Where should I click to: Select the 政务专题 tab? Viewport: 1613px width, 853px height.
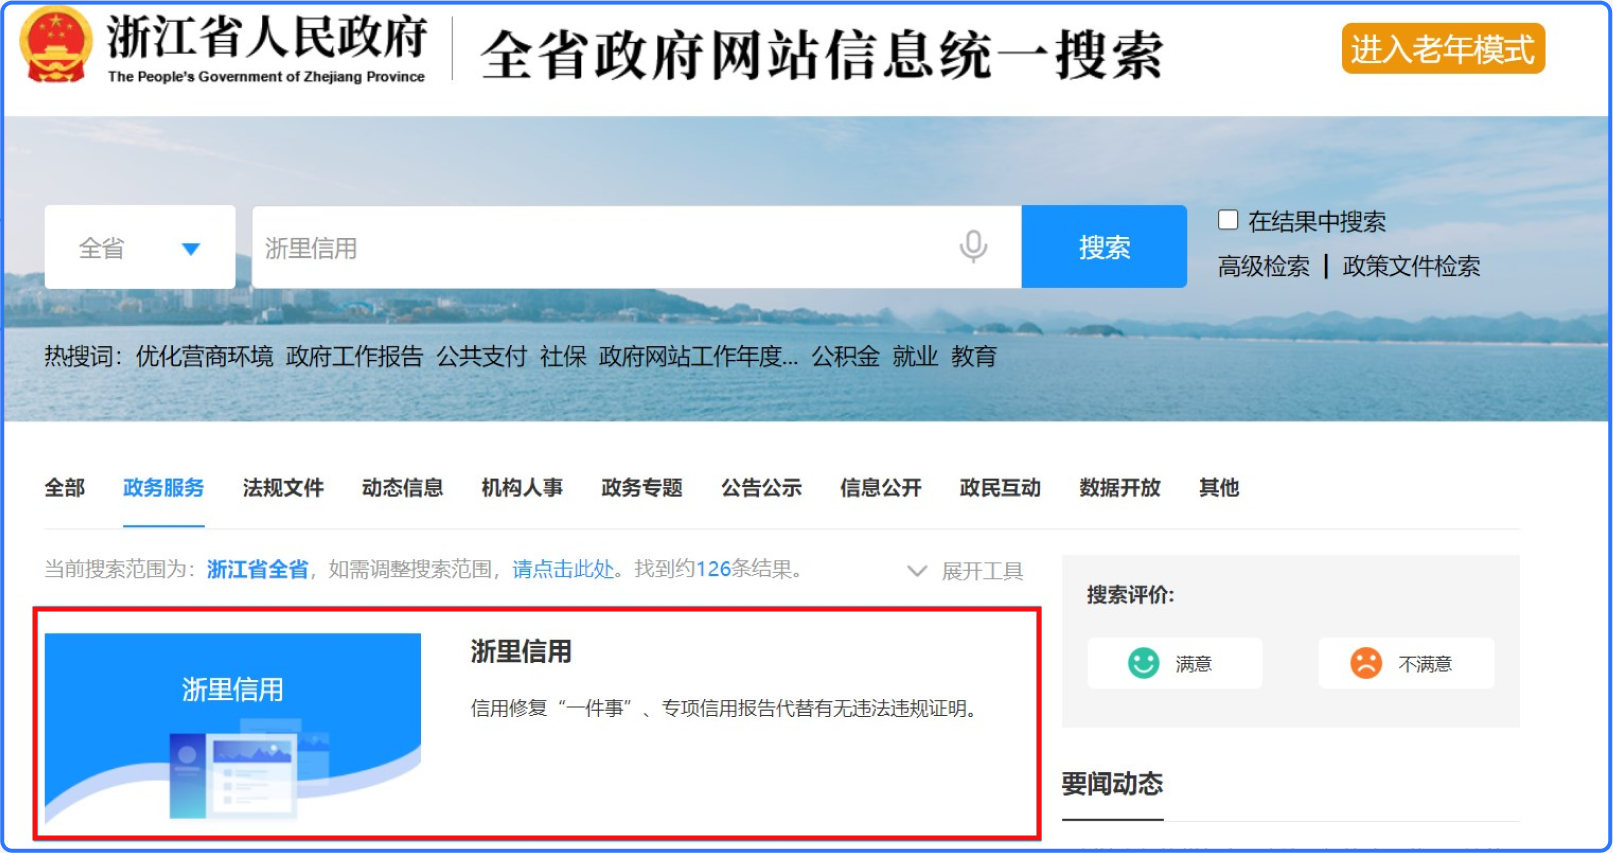(x=641, y=488)
